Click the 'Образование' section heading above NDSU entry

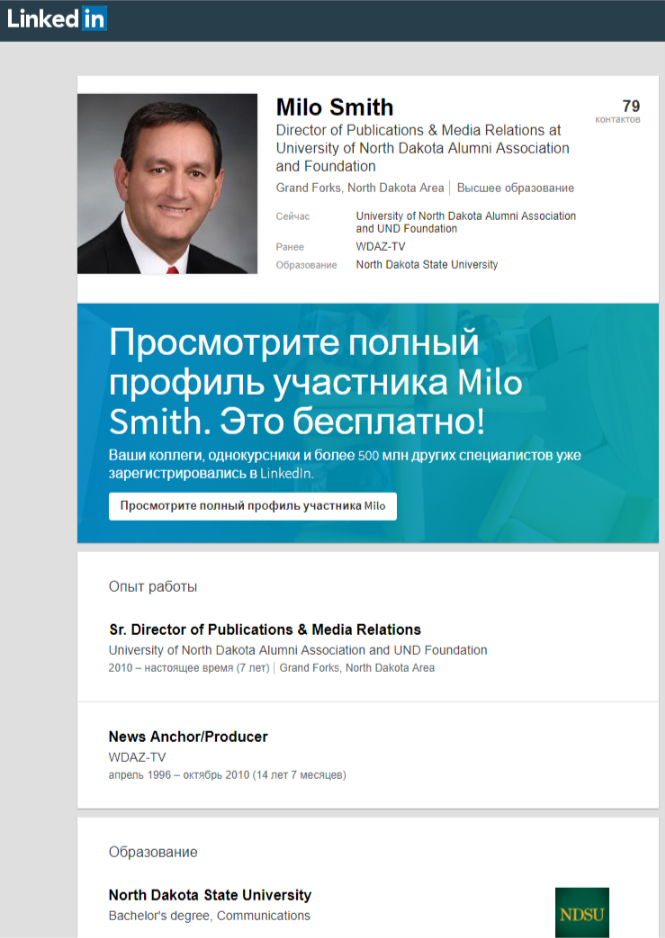pyautogui.click(x=152, y=852)
